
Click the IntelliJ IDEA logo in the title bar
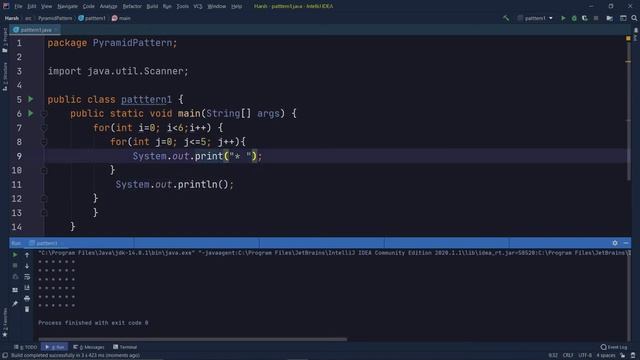6,6
